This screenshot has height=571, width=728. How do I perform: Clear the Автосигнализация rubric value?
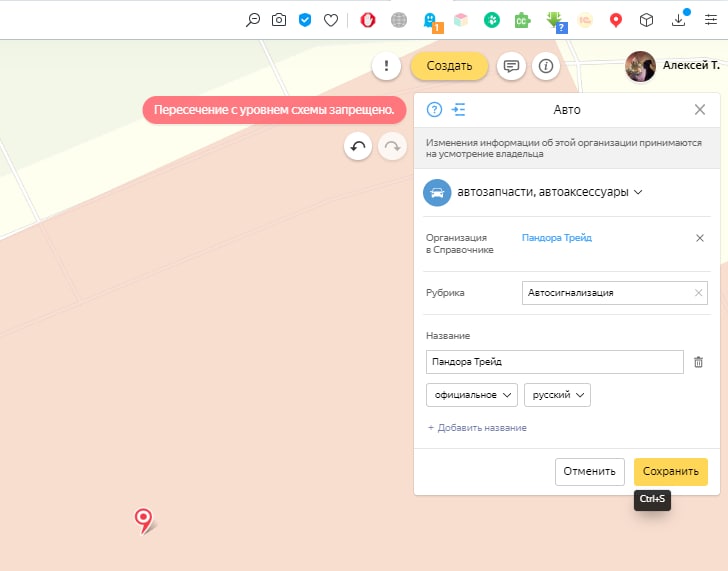[x=698, y=293]
